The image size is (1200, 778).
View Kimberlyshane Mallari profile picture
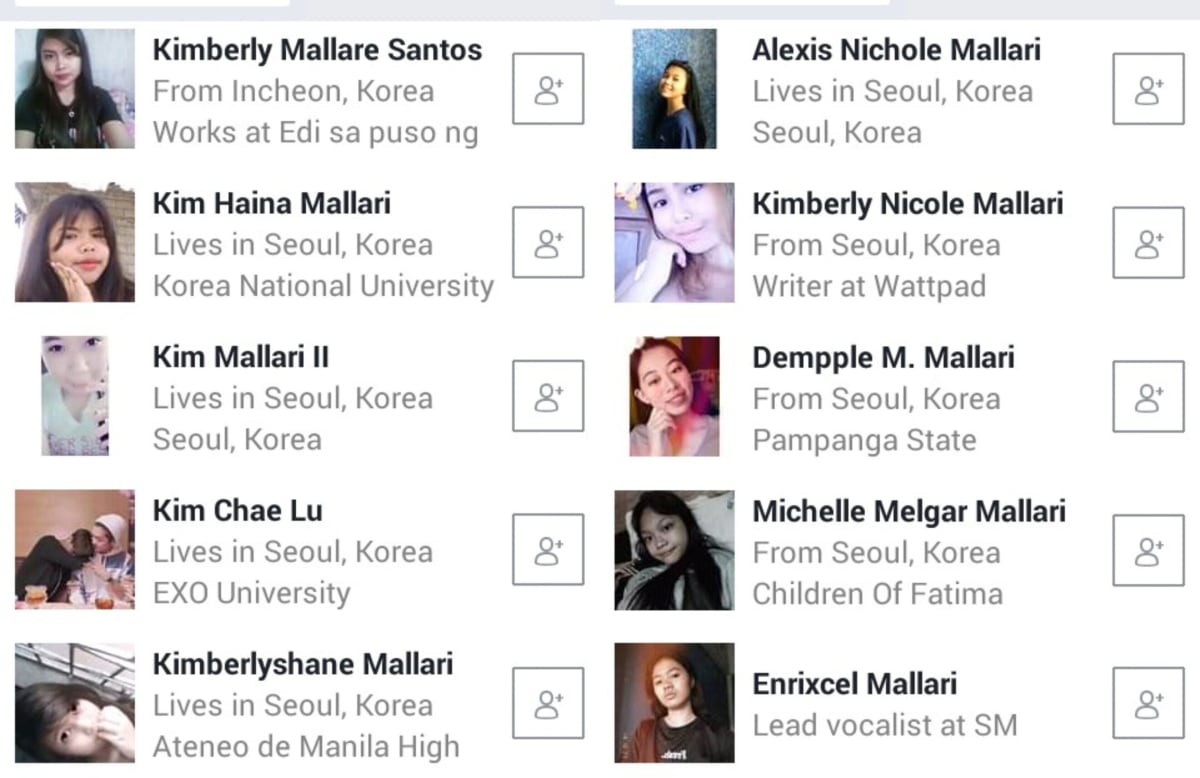[x=74, y=703]
